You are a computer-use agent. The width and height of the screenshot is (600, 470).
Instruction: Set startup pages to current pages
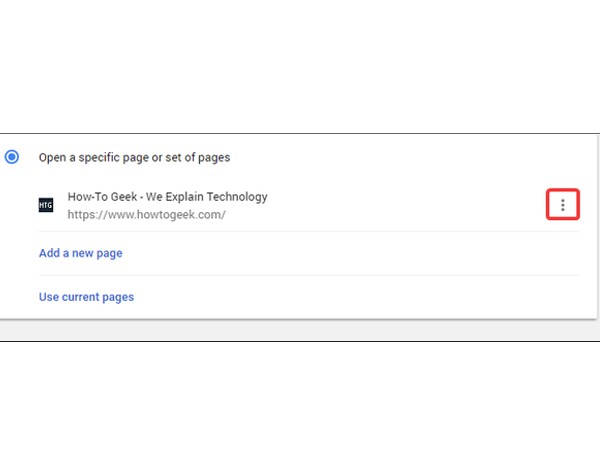click(x=86, y=297)
